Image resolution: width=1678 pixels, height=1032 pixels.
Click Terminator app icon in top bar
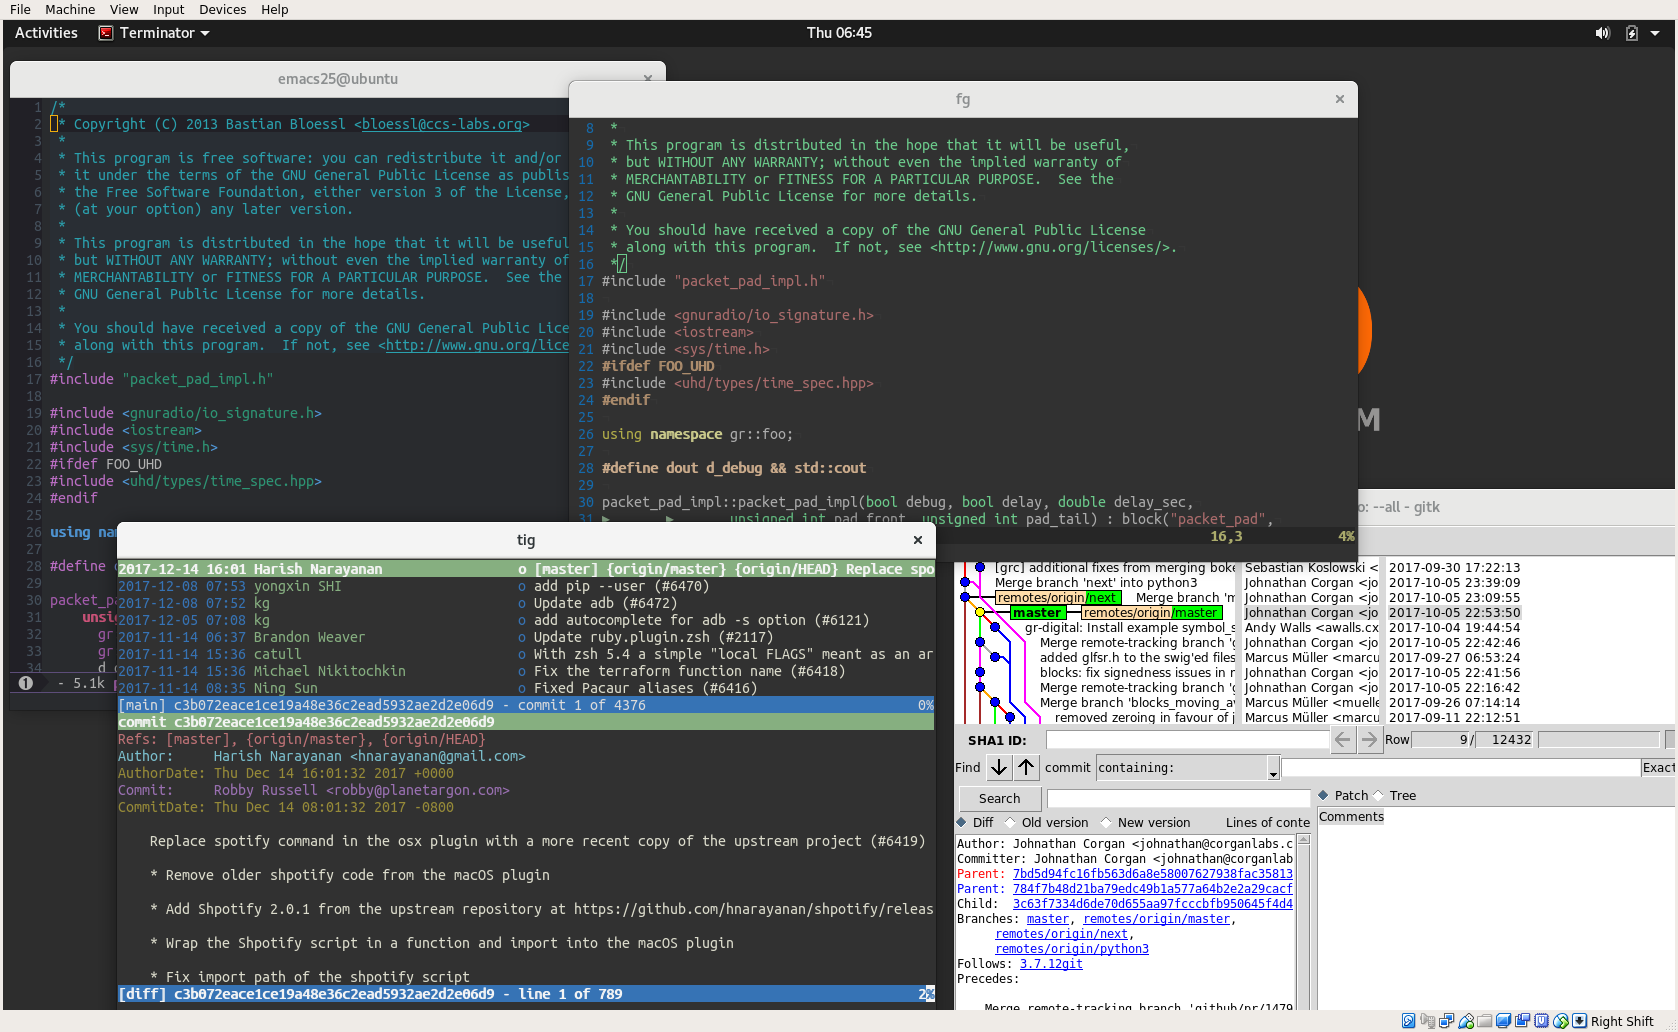(x=105, y=33)
